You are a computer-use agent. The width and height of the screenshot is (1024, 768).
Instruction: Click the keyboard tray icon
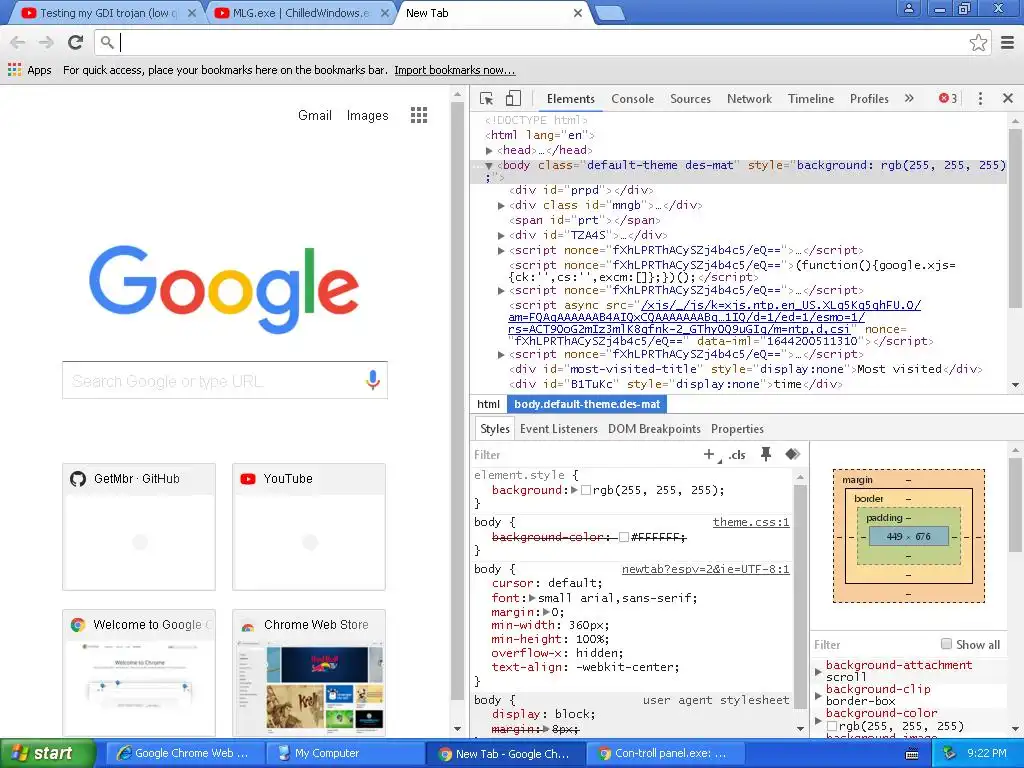(x=912, y=754)
